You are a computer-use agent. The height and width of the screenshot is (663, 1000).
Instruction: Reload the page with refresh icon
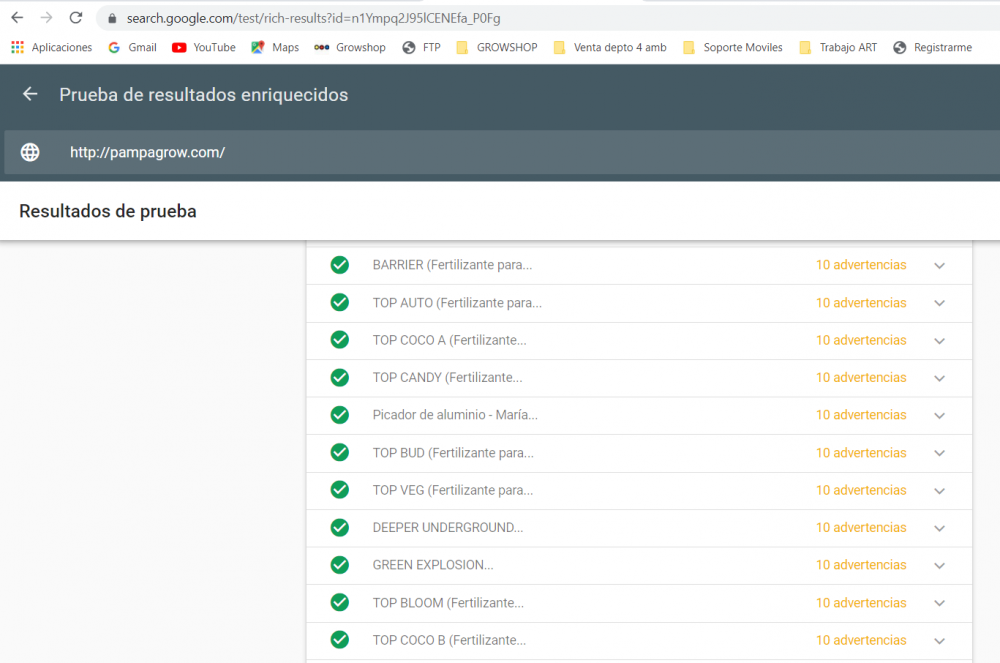click(76, 18)
